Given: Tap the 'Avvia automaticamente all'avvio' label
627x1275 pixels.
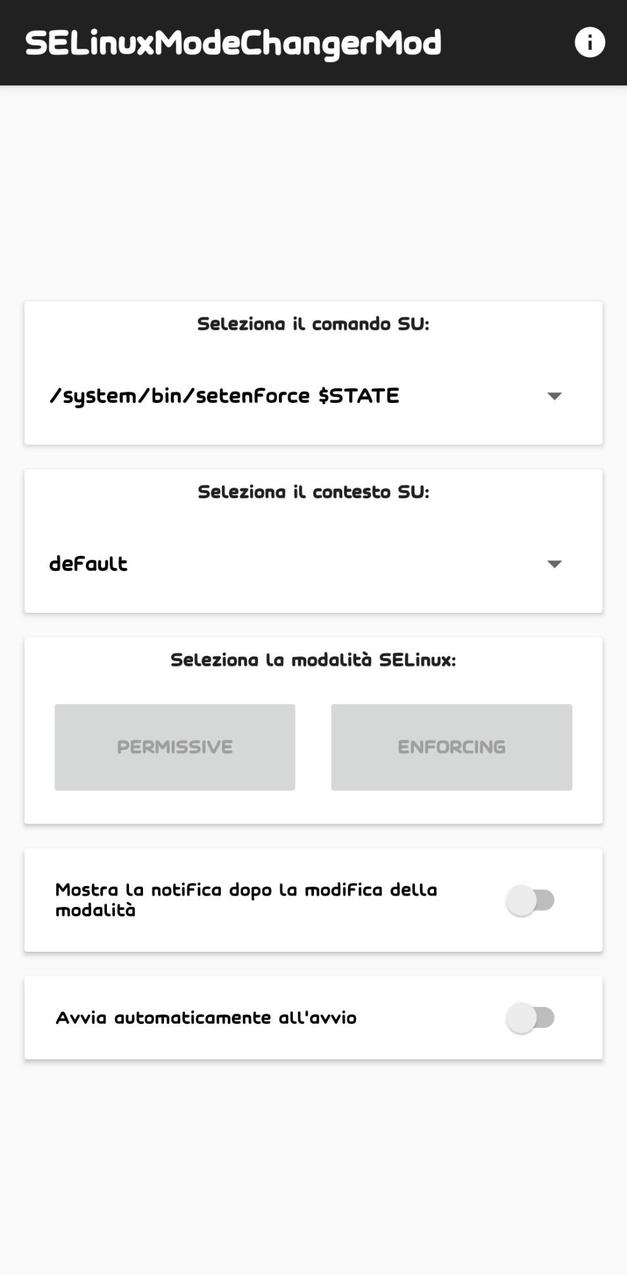Looking at the screenshot, I should pyautogui.click(x=206, y=1018).
